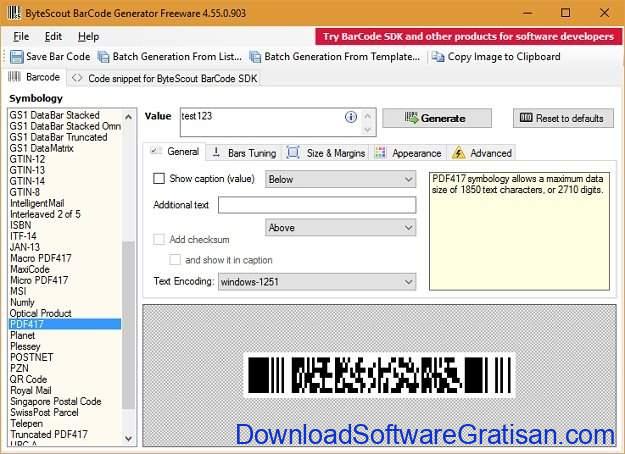Click the General tab icon
625x454 pixels.
[156, 151]
